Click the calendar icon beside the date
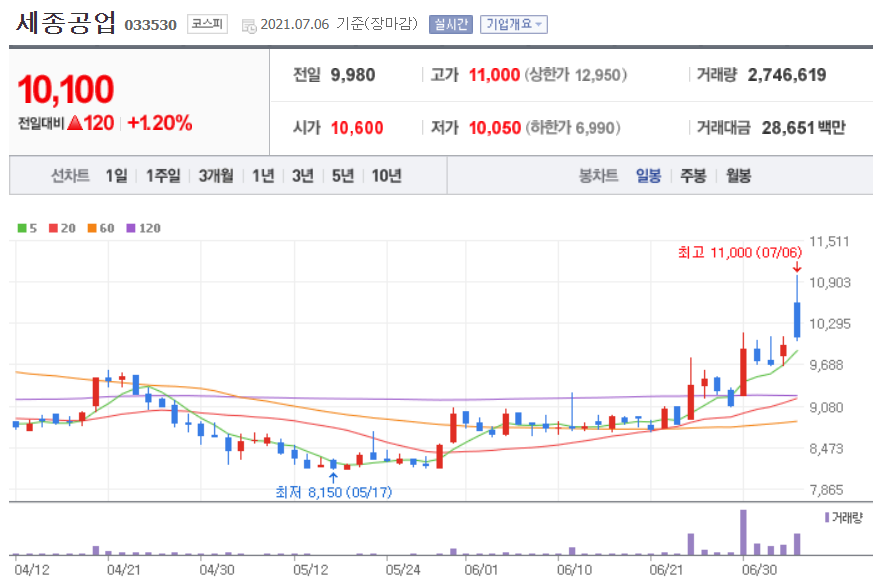 point(249,26)
